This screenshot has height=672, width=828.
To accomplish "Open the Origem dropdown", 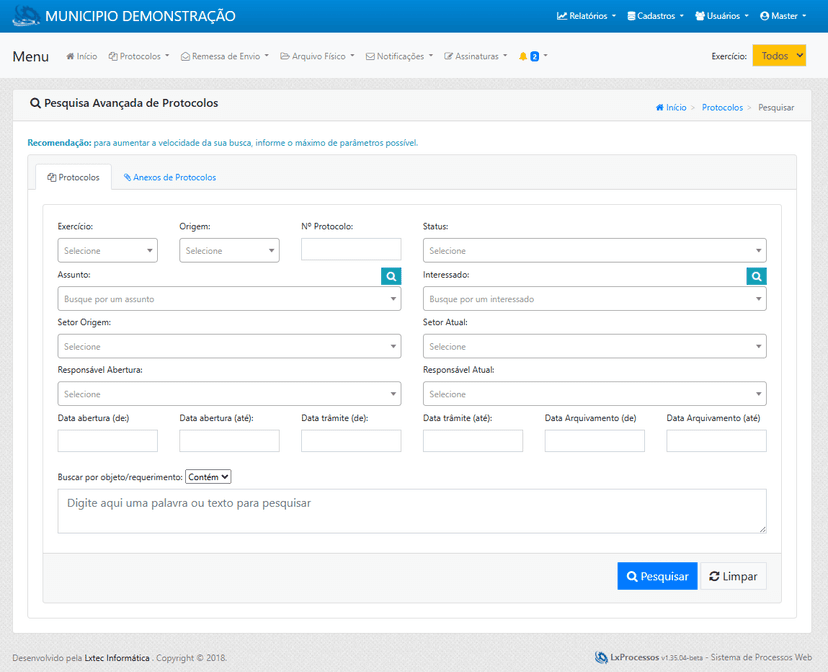I will [229, 250].
